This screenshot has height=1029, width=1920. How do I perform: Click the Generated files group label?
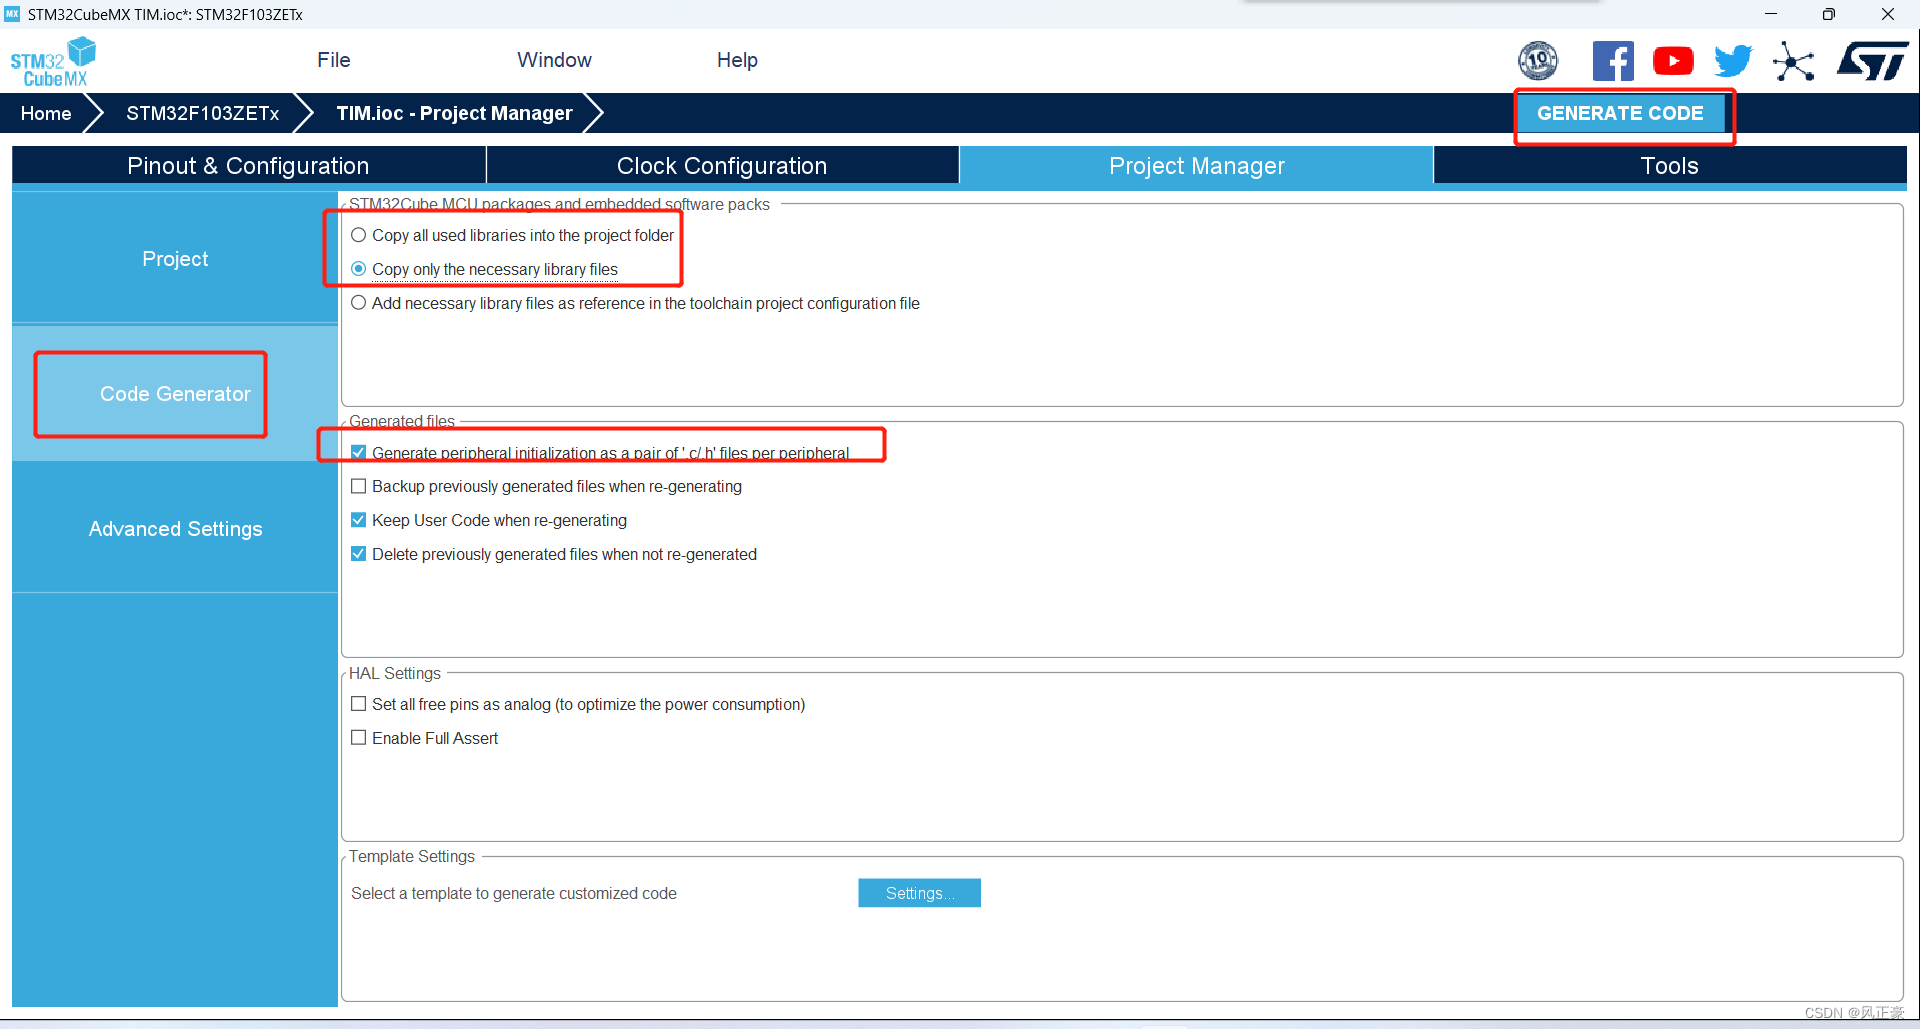coord(402,421)
